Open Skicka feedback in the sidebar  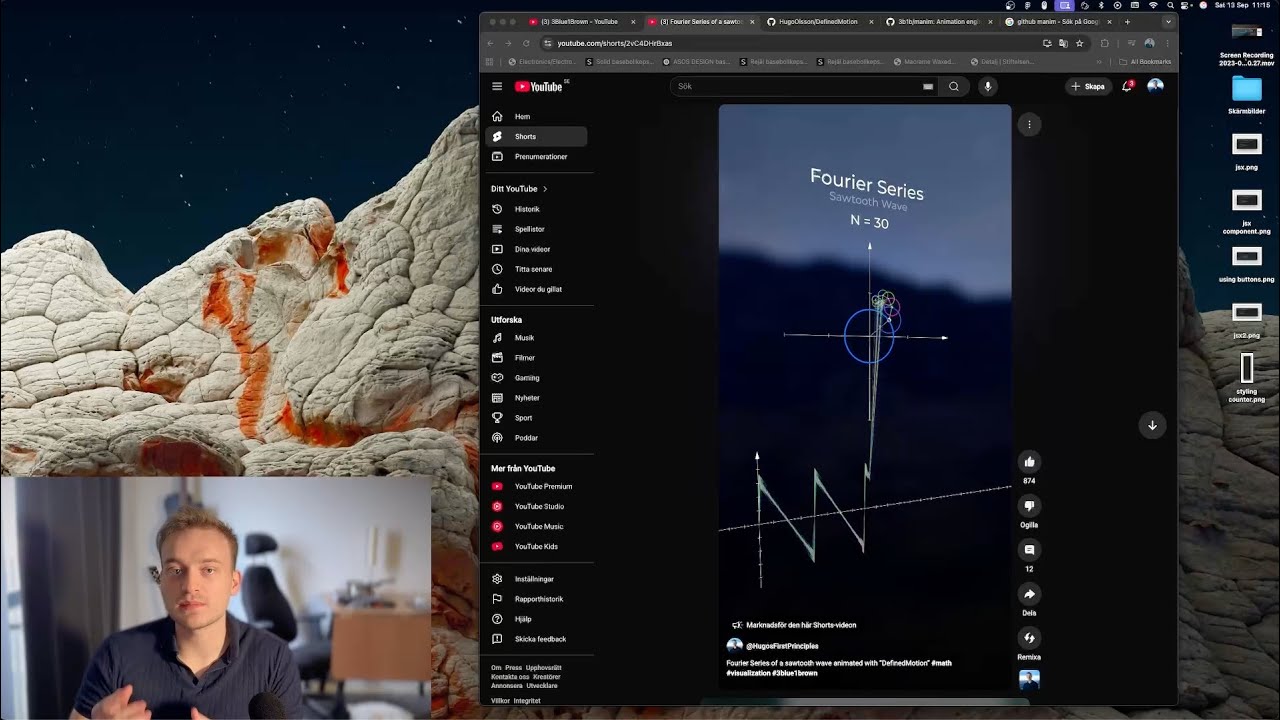[537, 639]
